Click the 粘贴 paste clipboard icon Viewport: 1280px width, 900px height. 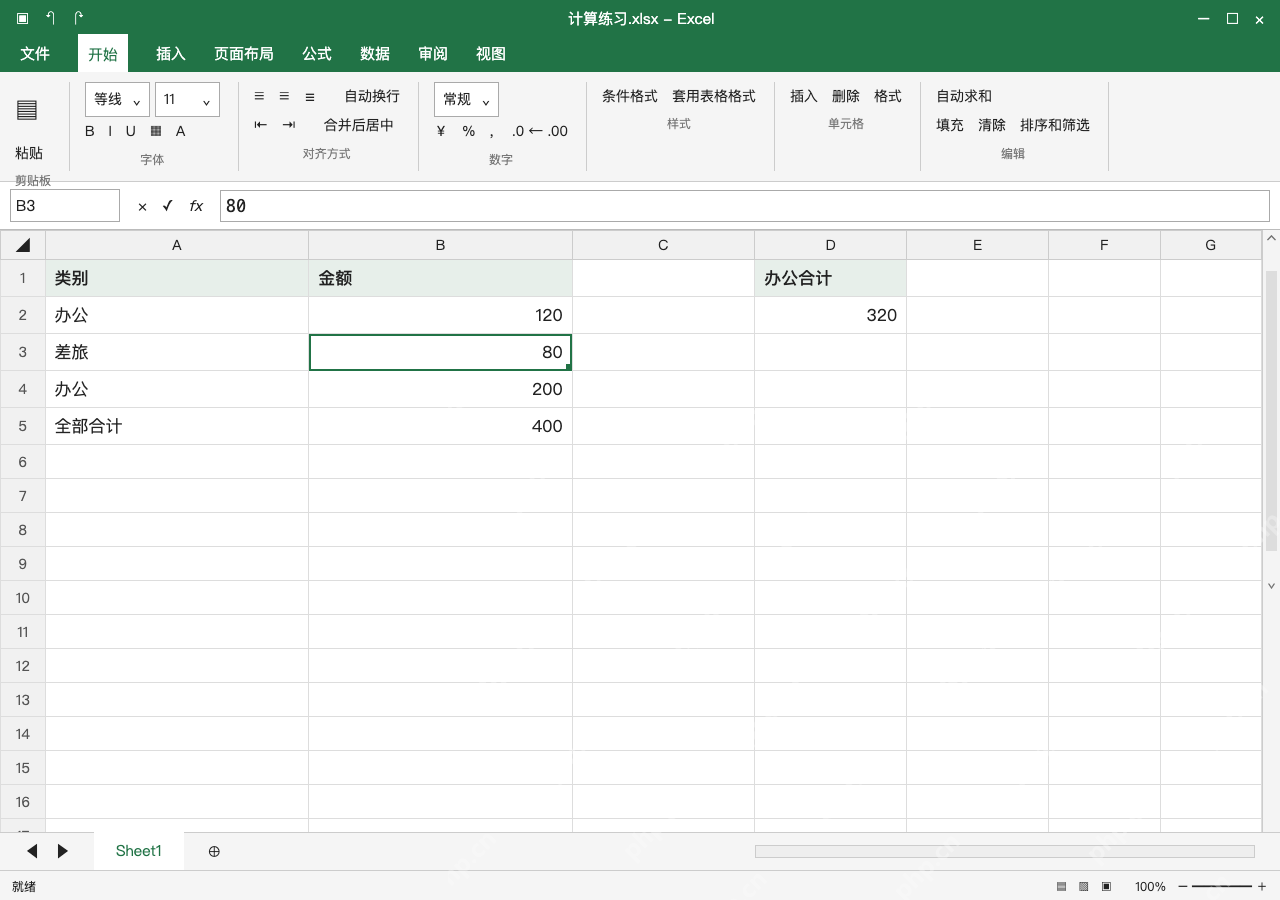click(28, 110)
